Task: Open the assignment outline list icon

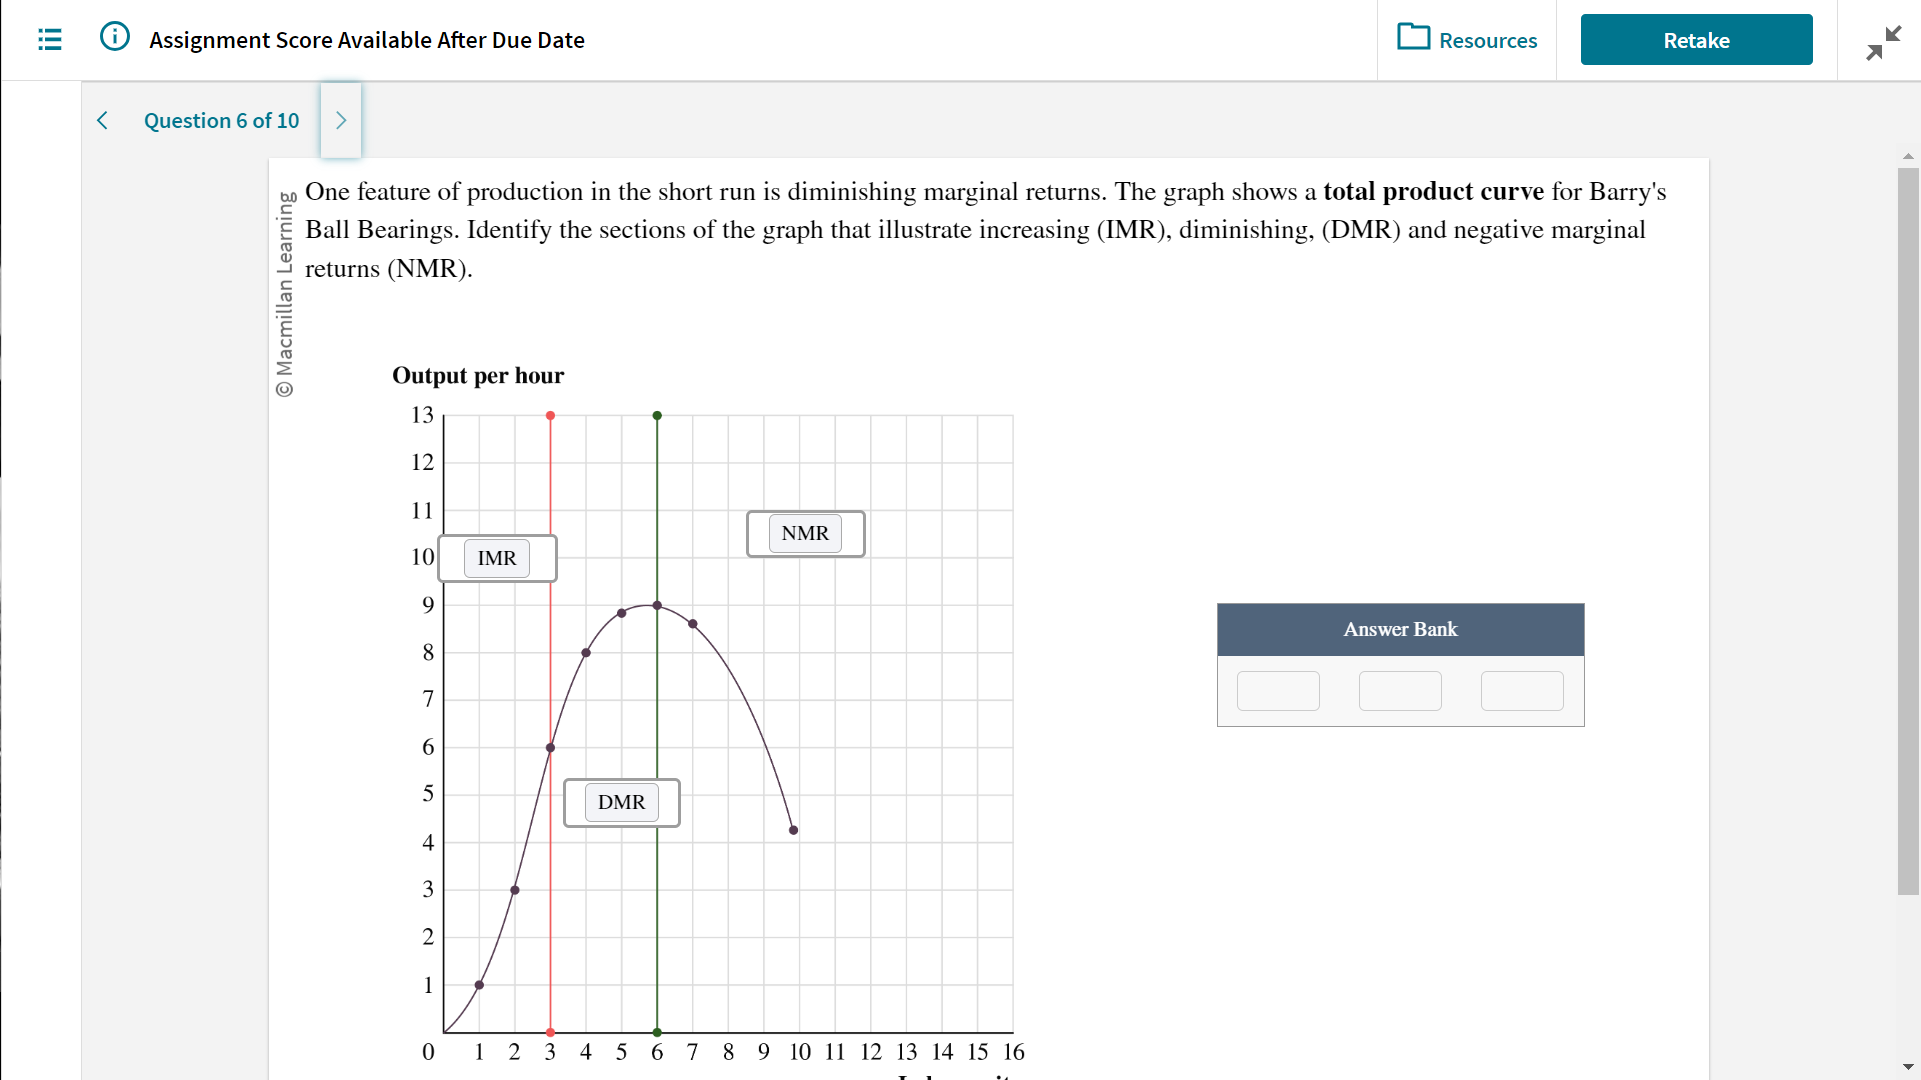Action: (x=48, y=39)
